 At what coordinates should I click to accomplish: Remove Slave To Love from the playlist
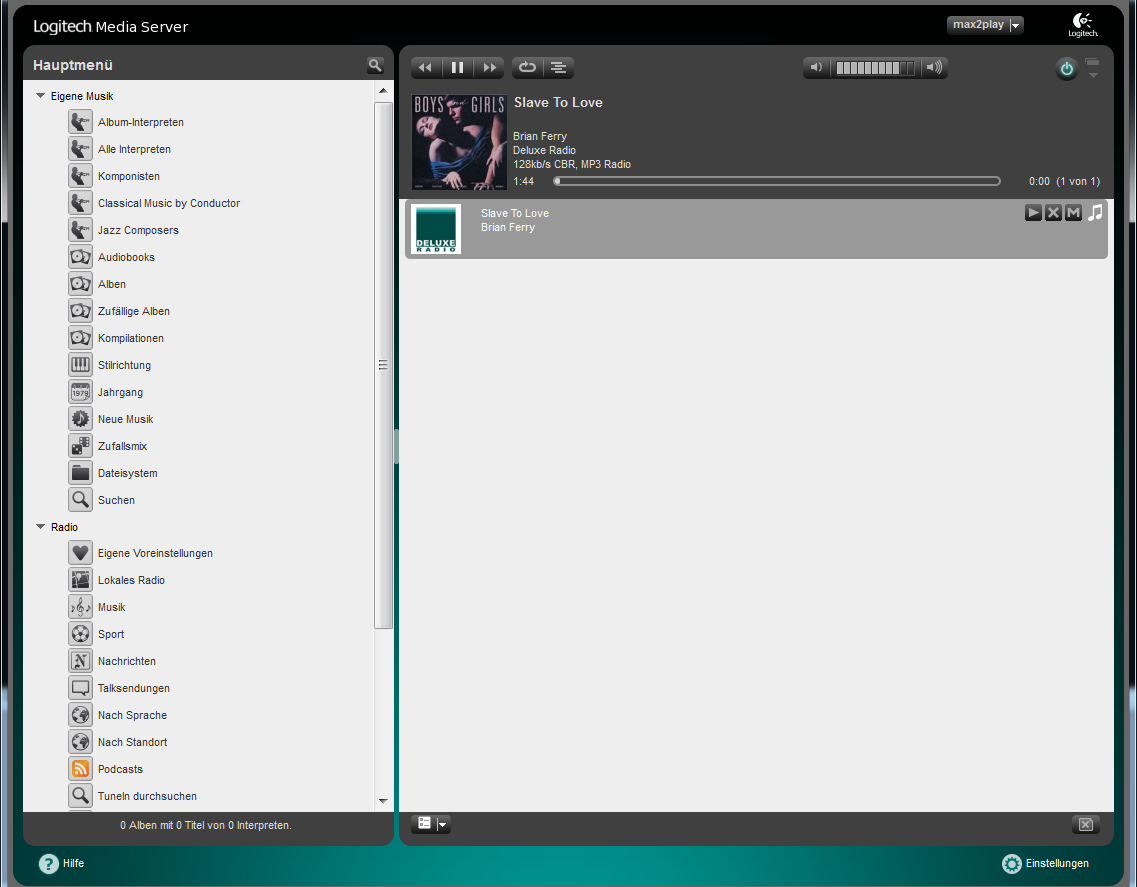pyautogui.click(x=1054, y=213)
